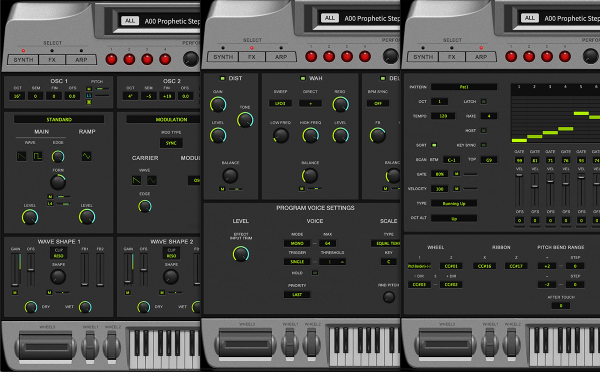Adjust the Wave Shape 1 GAIN slider
Image resolution: width=600 pixels, height=372 pixels.
pyautogui.click(x=15, y=270)
